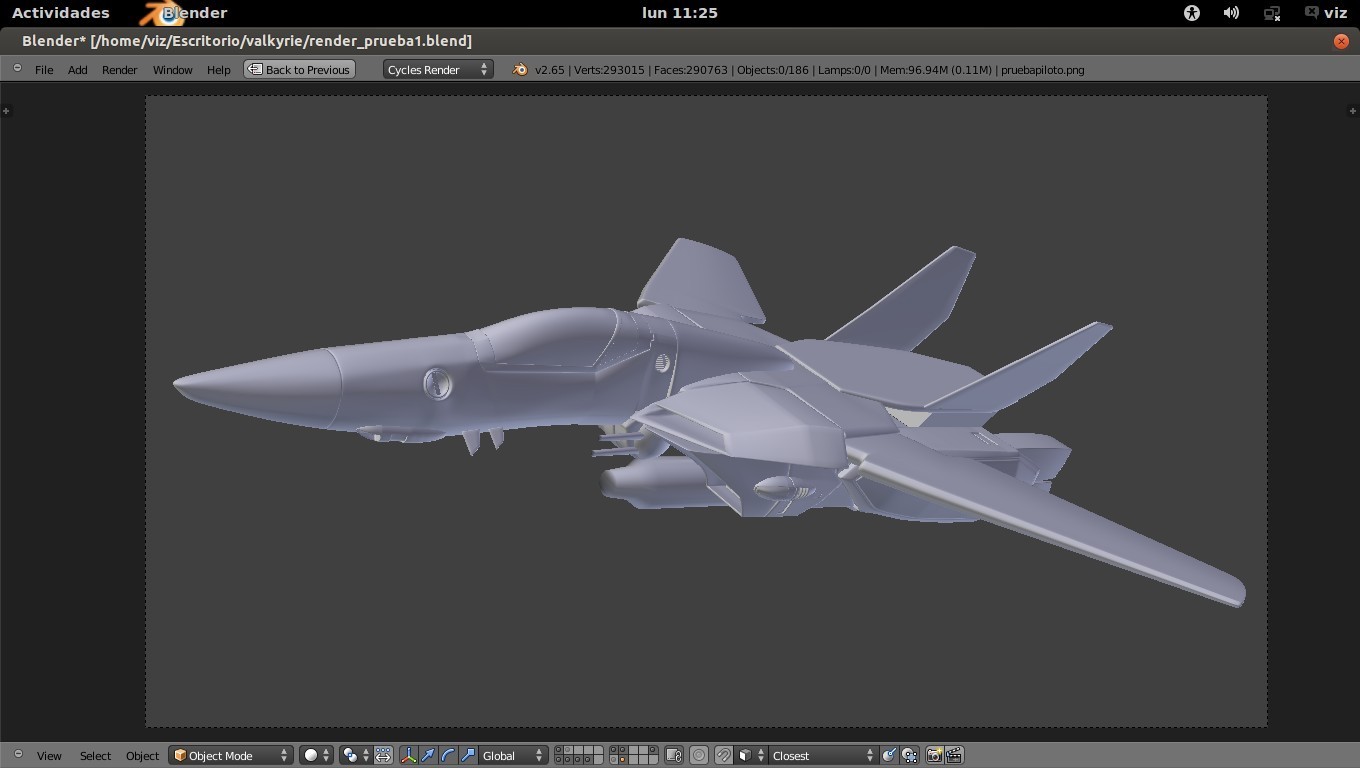Click the Back to Previous button

click(x=300, y=70)
